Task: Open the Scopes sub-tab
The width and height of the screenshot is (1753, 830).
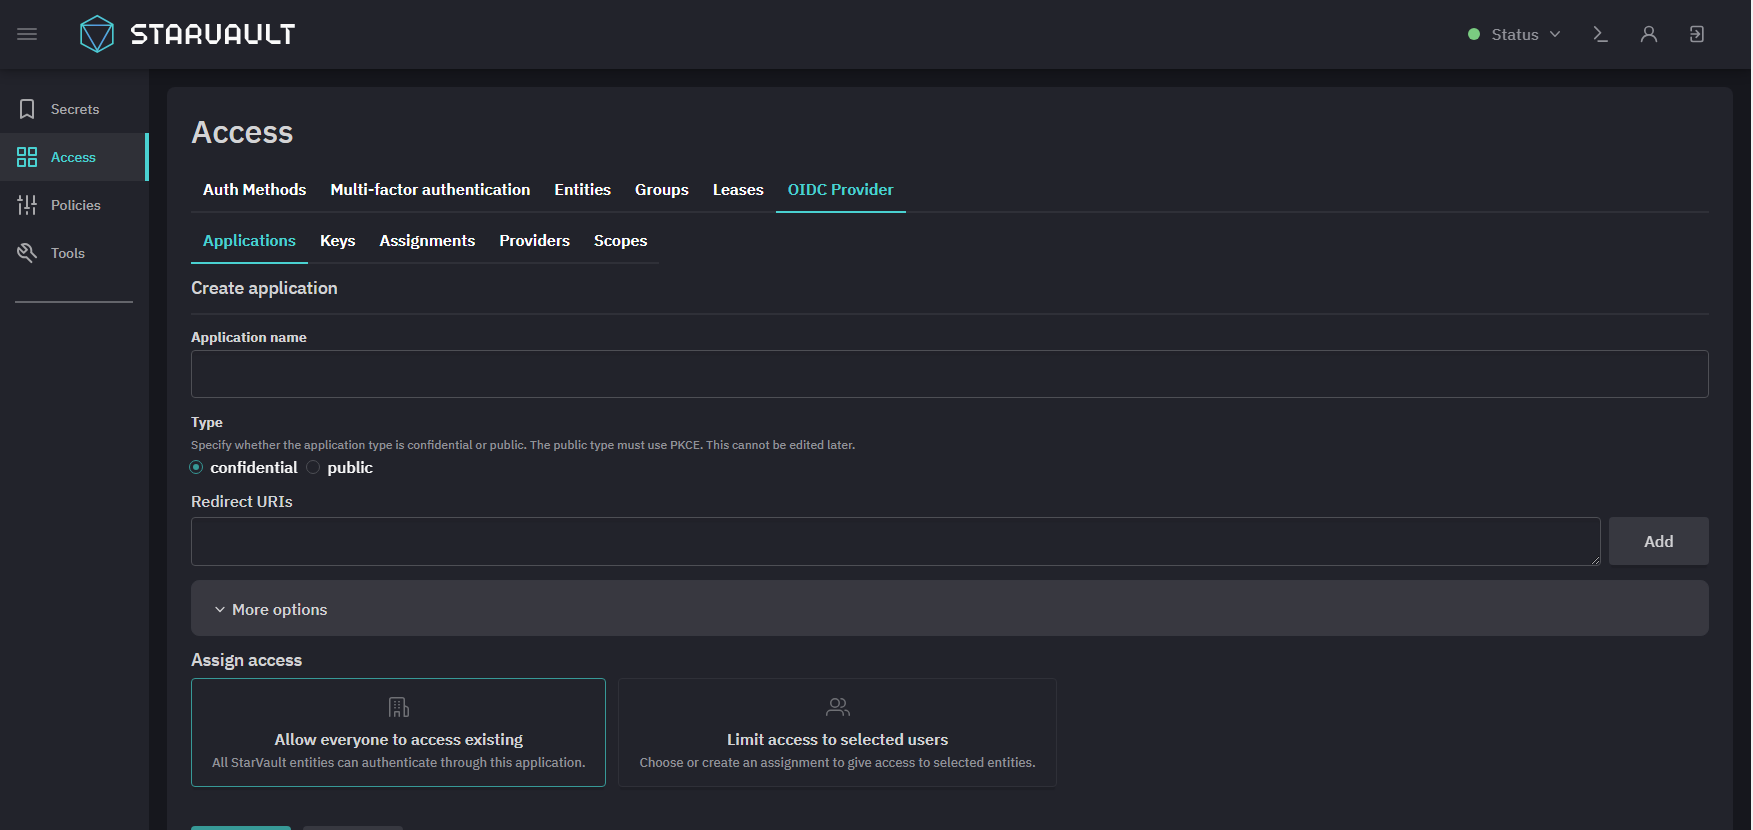Action: coord(621,241)
